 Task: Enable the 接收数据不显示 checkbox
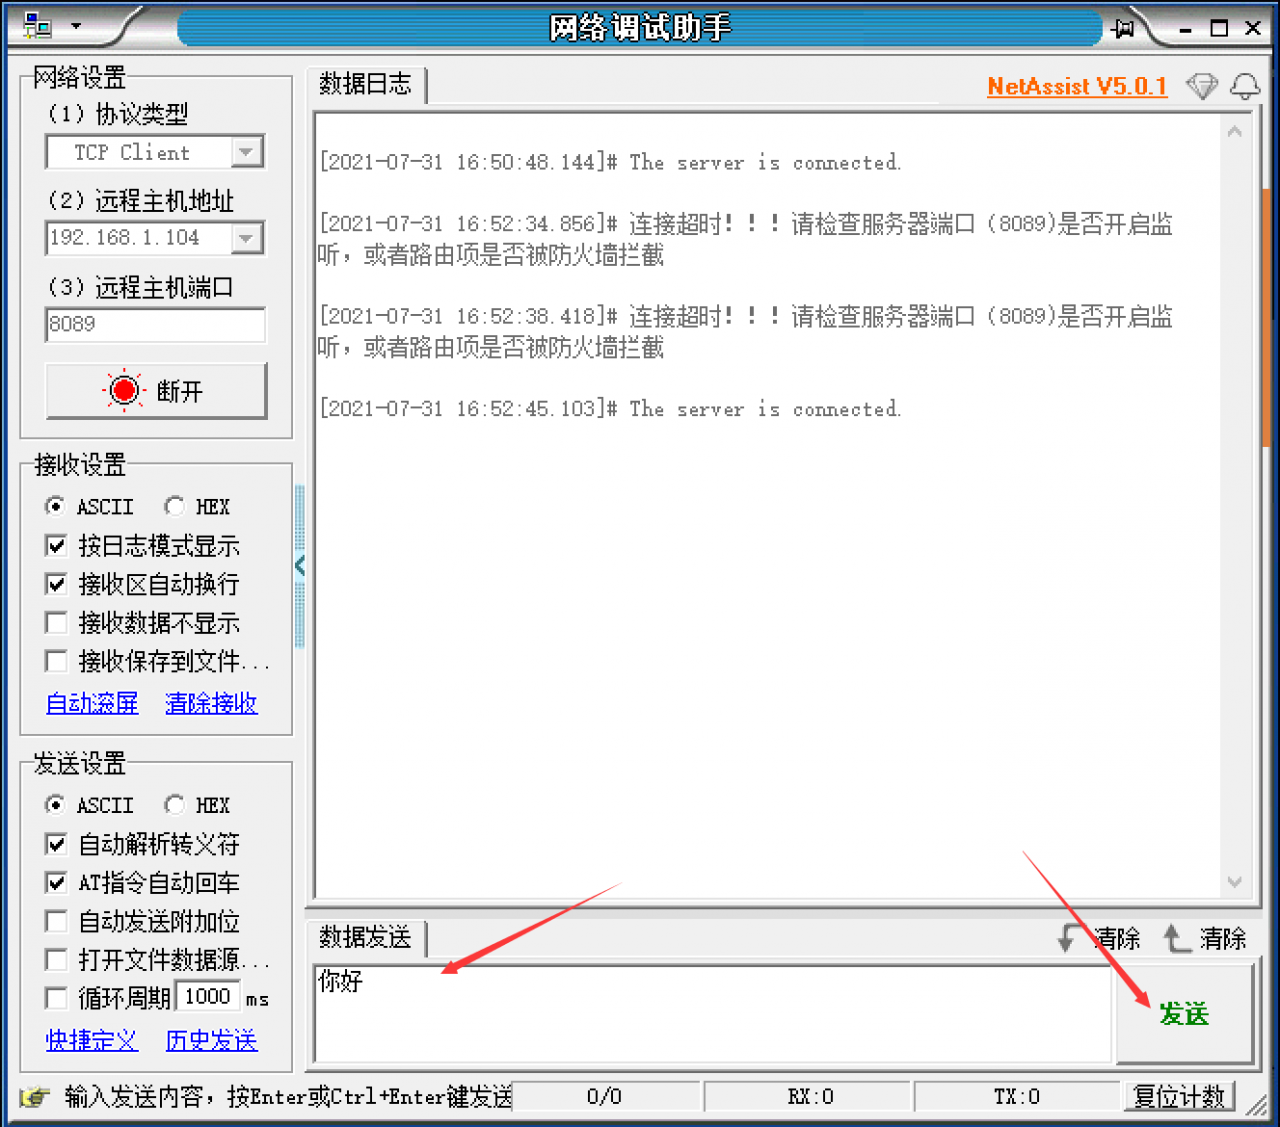coord(56,623)
